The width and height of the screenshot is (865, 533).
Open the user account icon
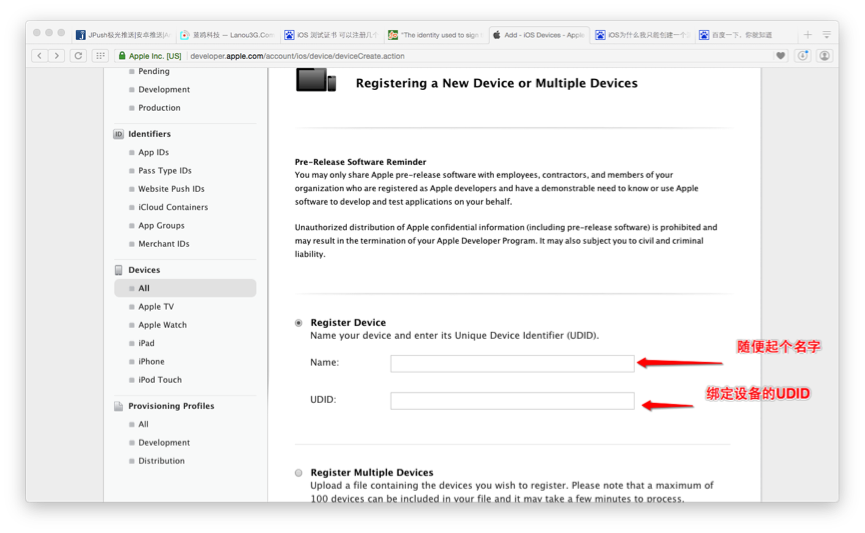coord(824,56)
